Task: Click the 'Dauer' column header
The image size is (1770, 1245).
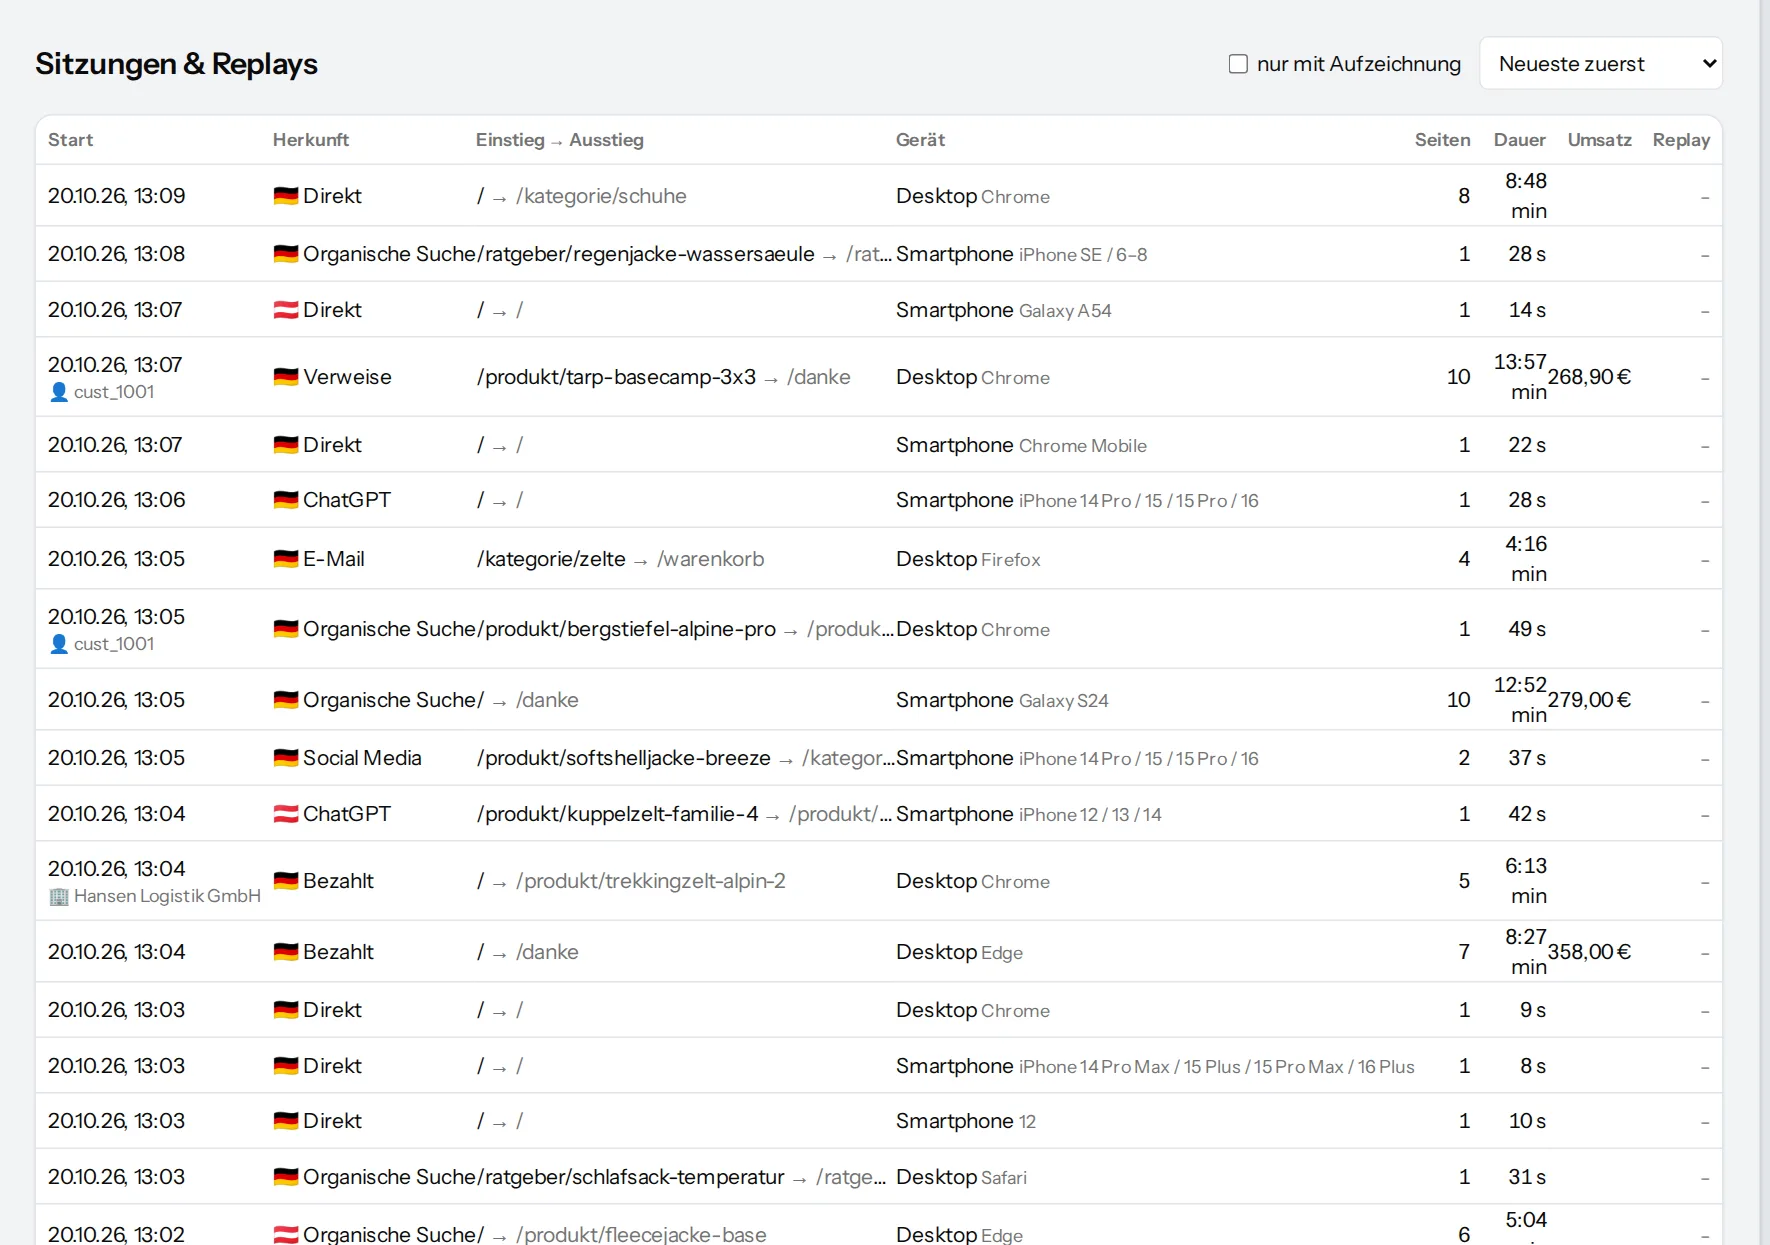Action: tap(1520, 140)
